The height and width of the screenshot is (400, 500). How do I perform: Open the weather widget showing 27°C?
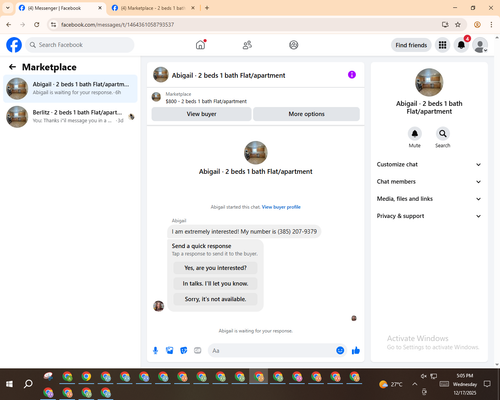pyautogui.click(x=391, y=384)
